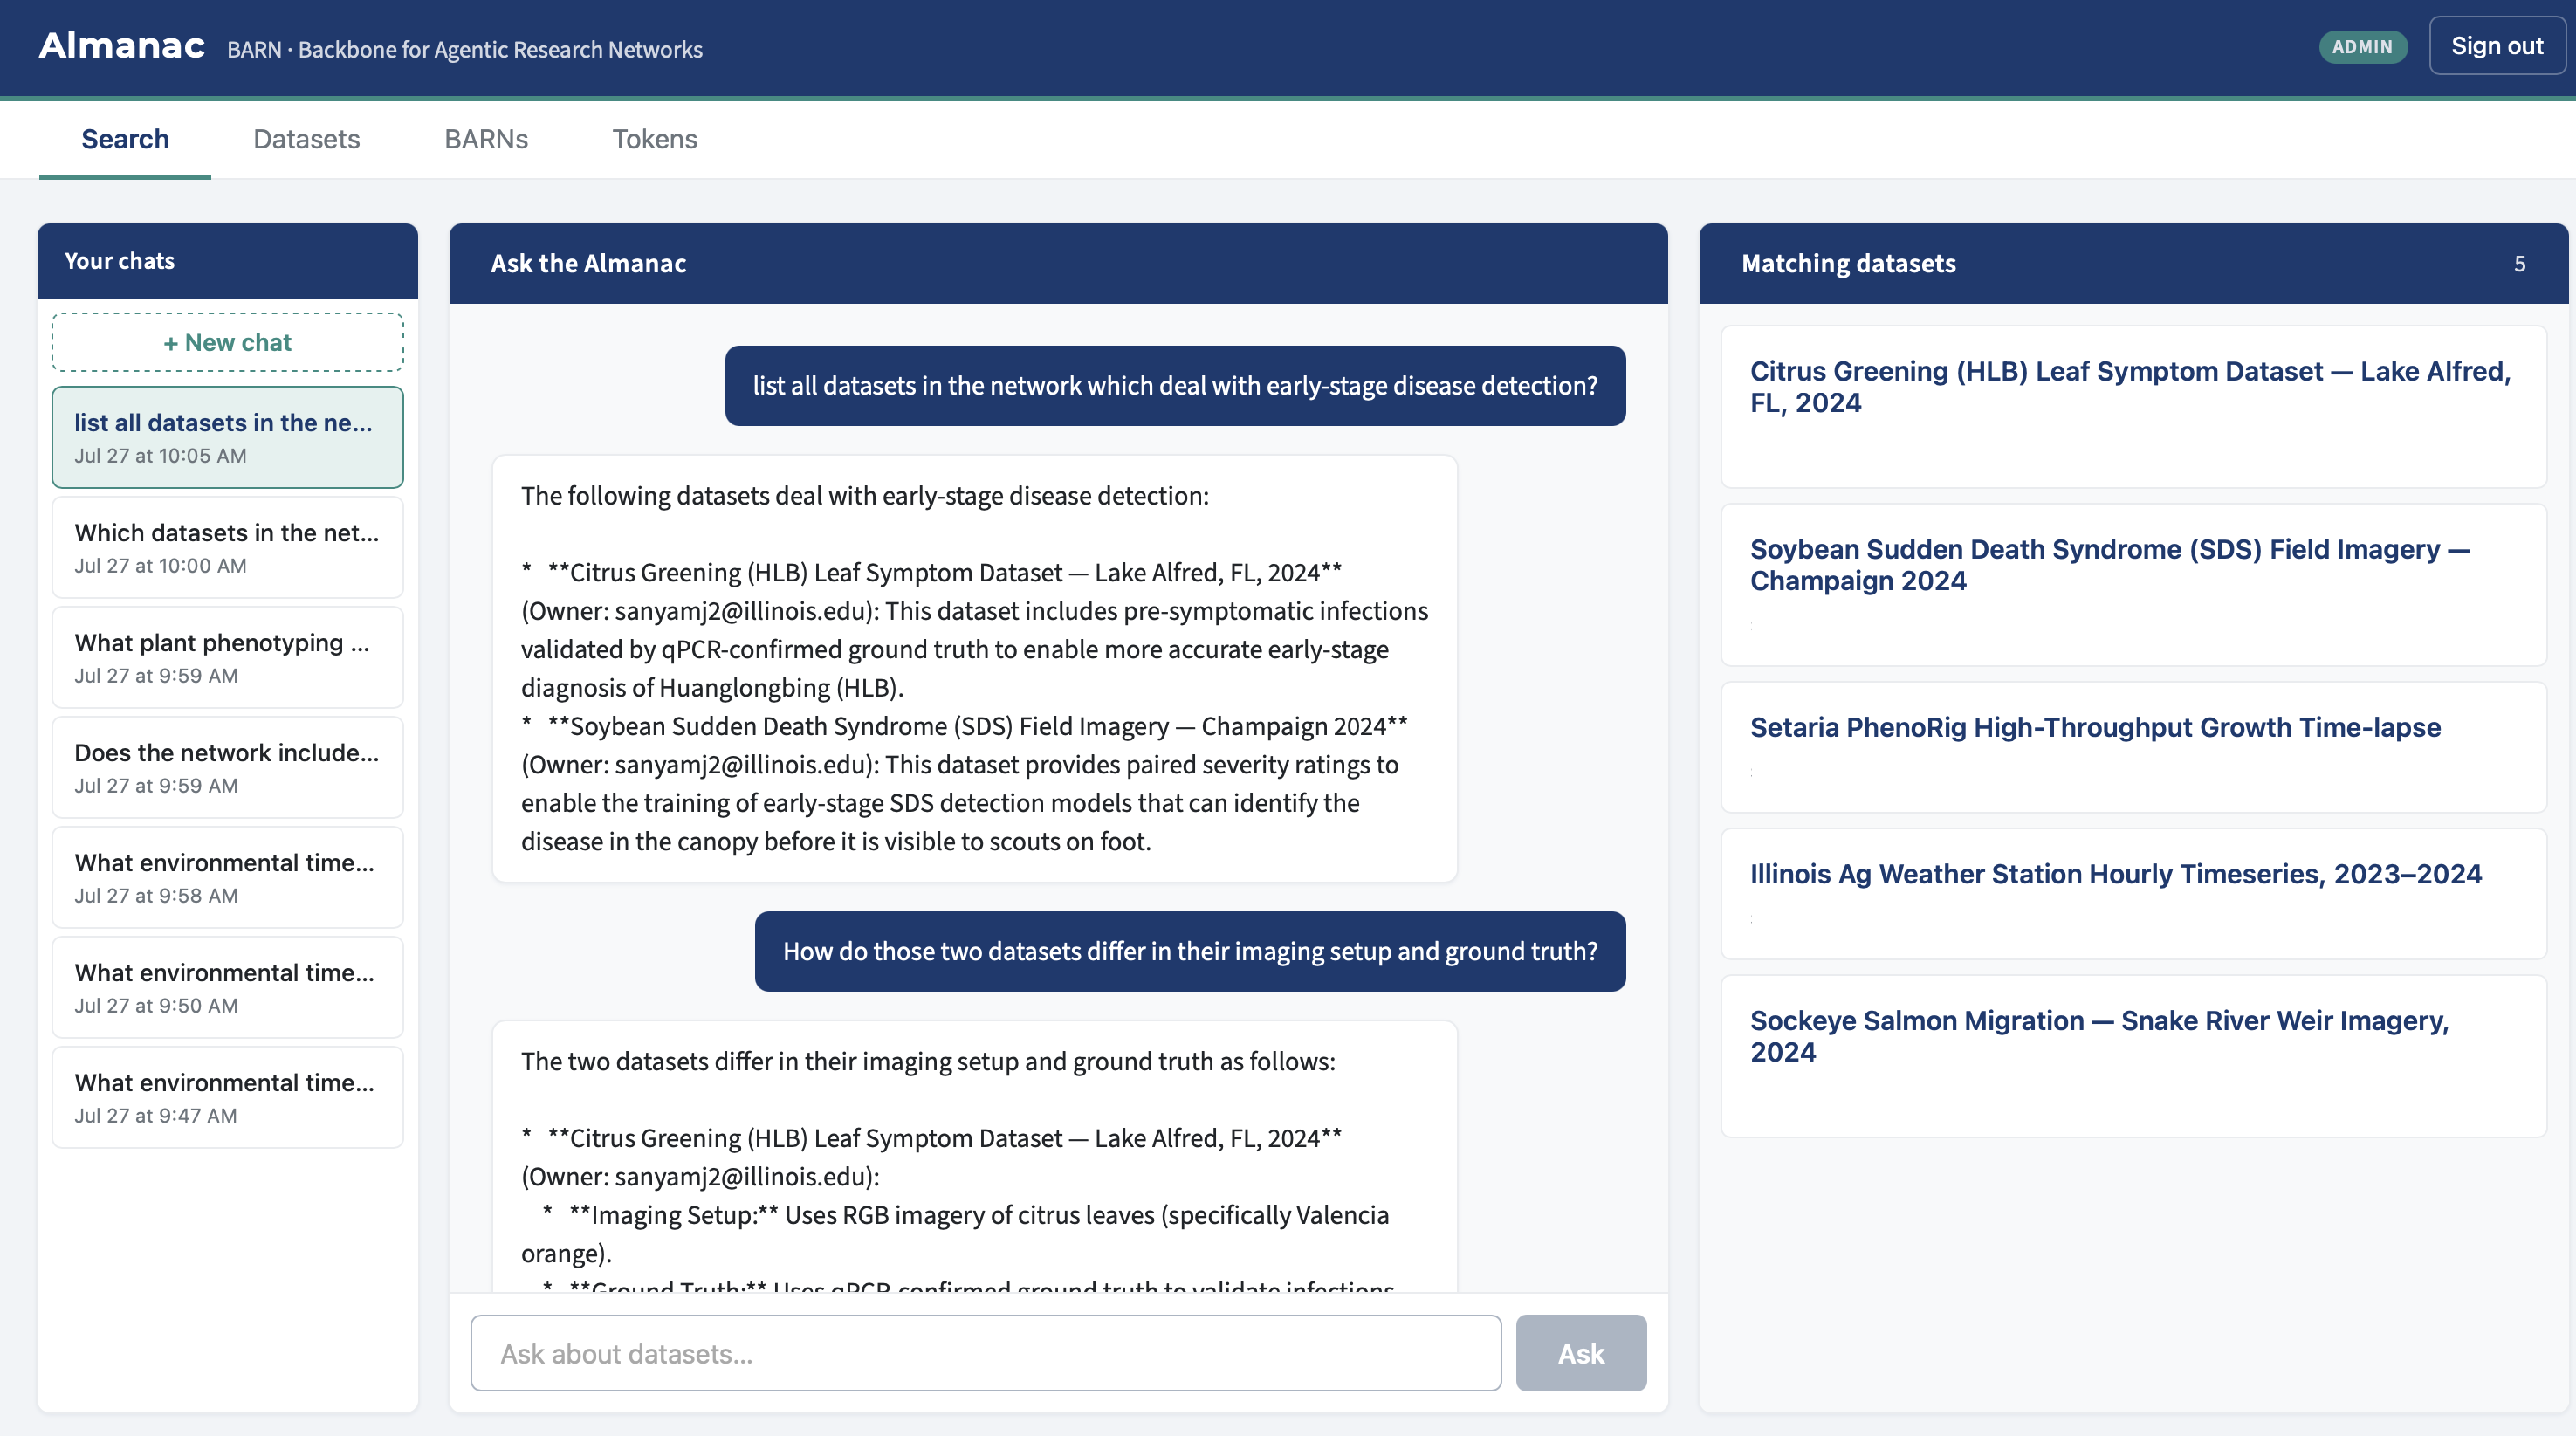Open the Search tab
This screenshot has height=1436, width=2576.
(125, 139)
